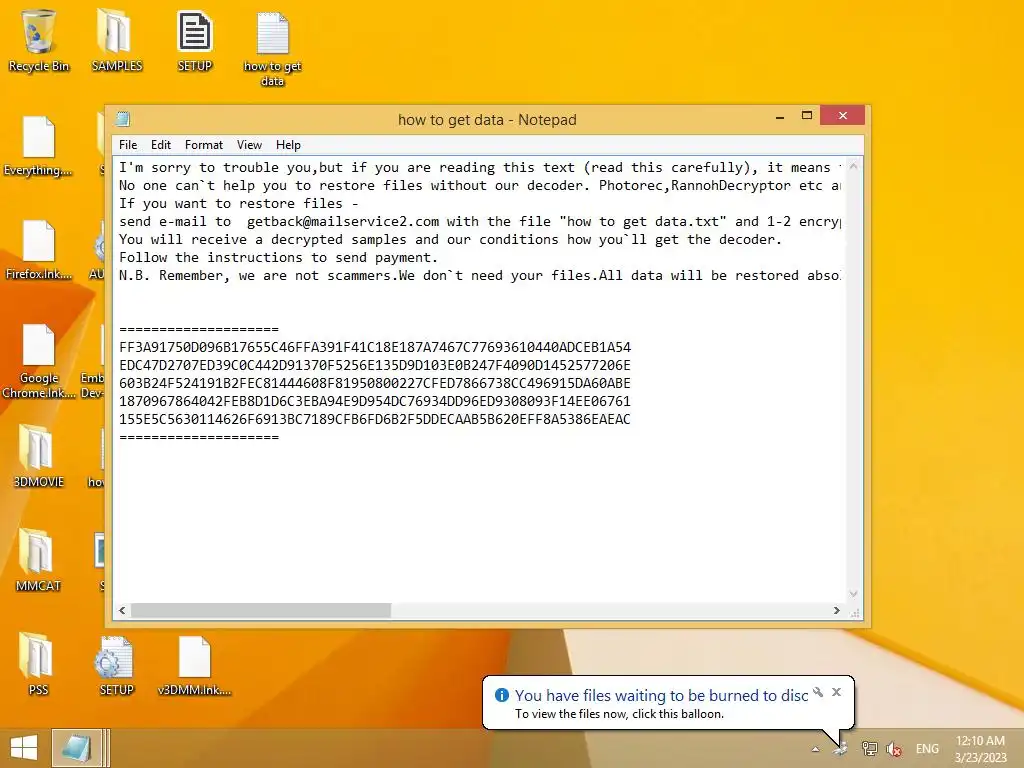Viewport: 1024px width, 768px height.
Task: Select the Firefox.lnk file icon
Action: [39, 249]
